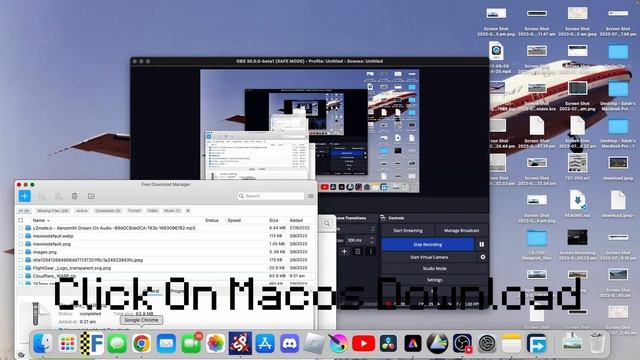Open Messages from the Dock

click(117, 344)
